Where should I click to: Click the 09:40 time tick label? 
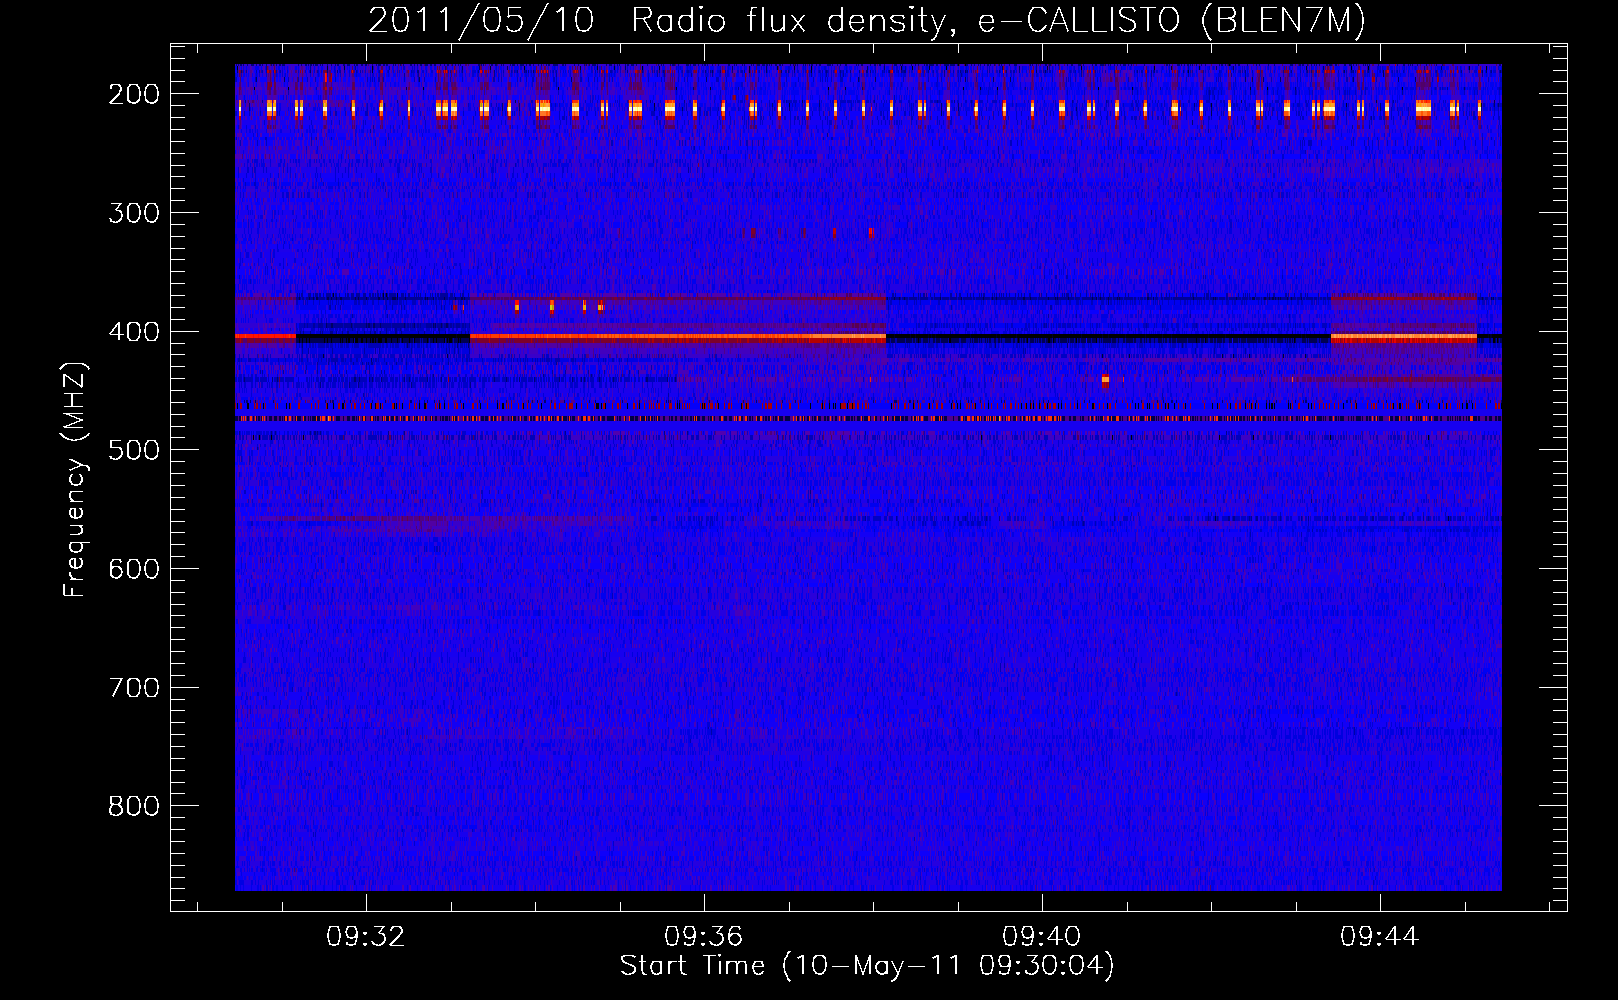click(x=1042, y=936)
